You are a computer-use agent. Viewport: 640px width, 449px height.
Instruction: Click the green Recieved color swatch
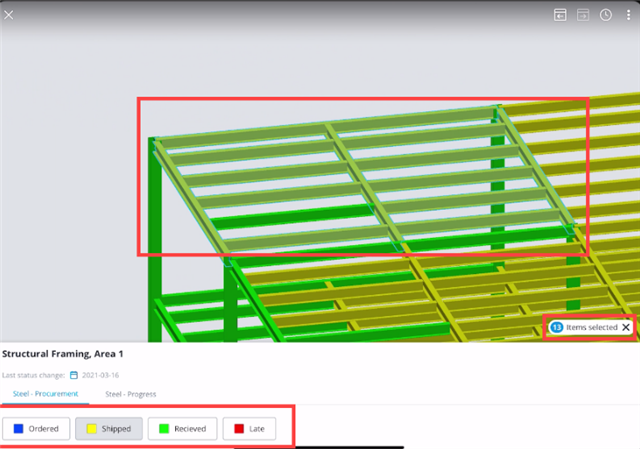(164, 429)
